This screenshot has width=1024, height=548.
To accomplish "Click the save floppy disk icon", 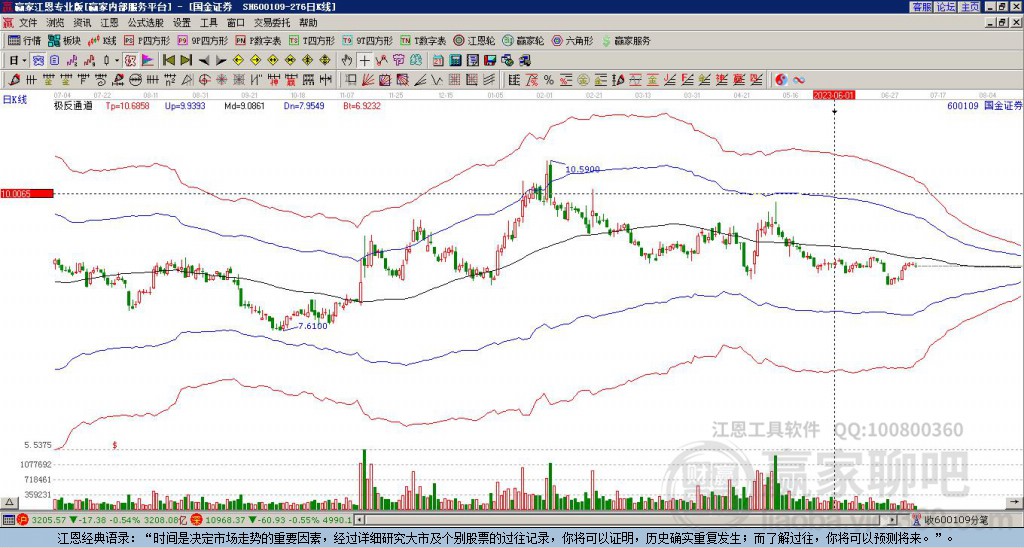I will 490,60.
